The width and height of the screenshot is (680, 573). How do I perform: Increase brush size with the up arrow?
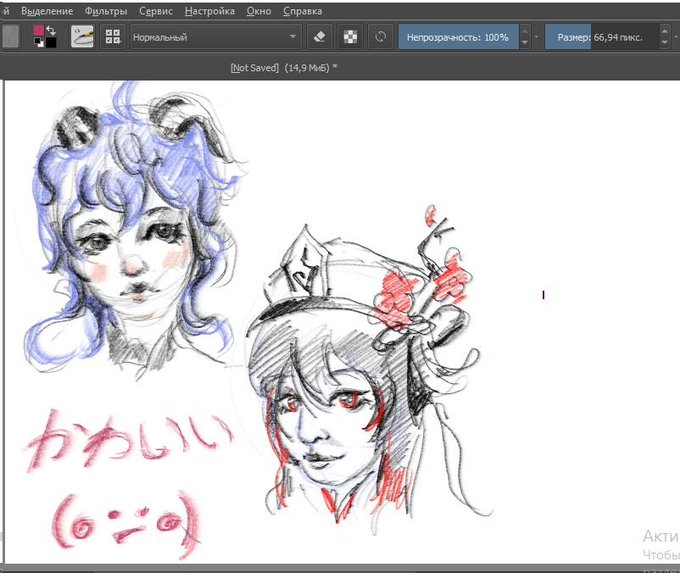(664, 31)
